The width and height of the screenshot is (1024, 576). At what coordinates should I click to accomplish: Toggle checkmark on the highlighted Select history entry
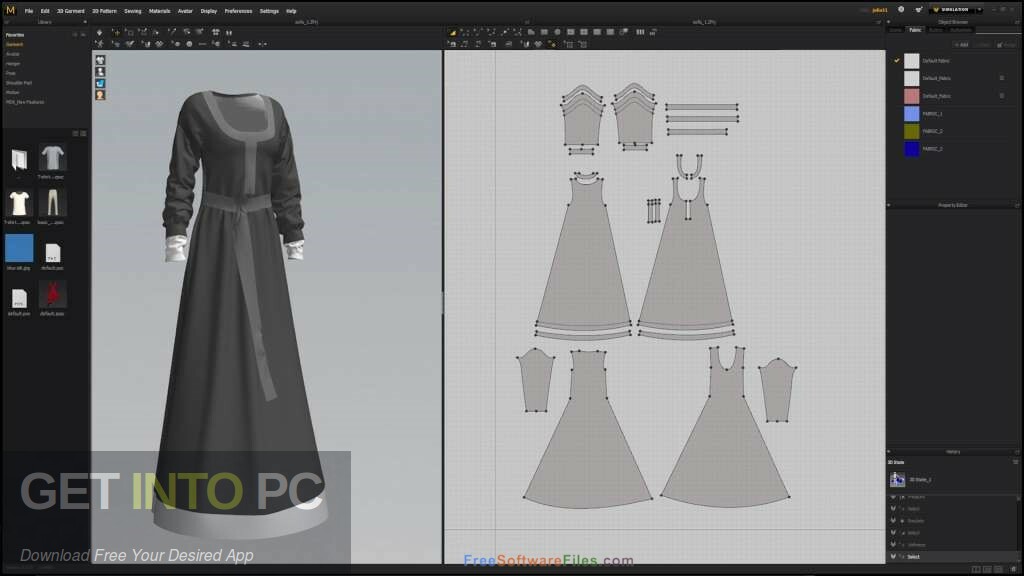click(x=893, y=557)
